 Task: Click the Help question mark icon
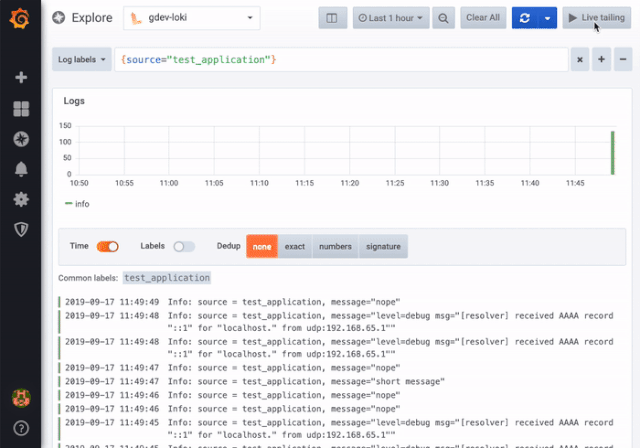tap(20, 428)
